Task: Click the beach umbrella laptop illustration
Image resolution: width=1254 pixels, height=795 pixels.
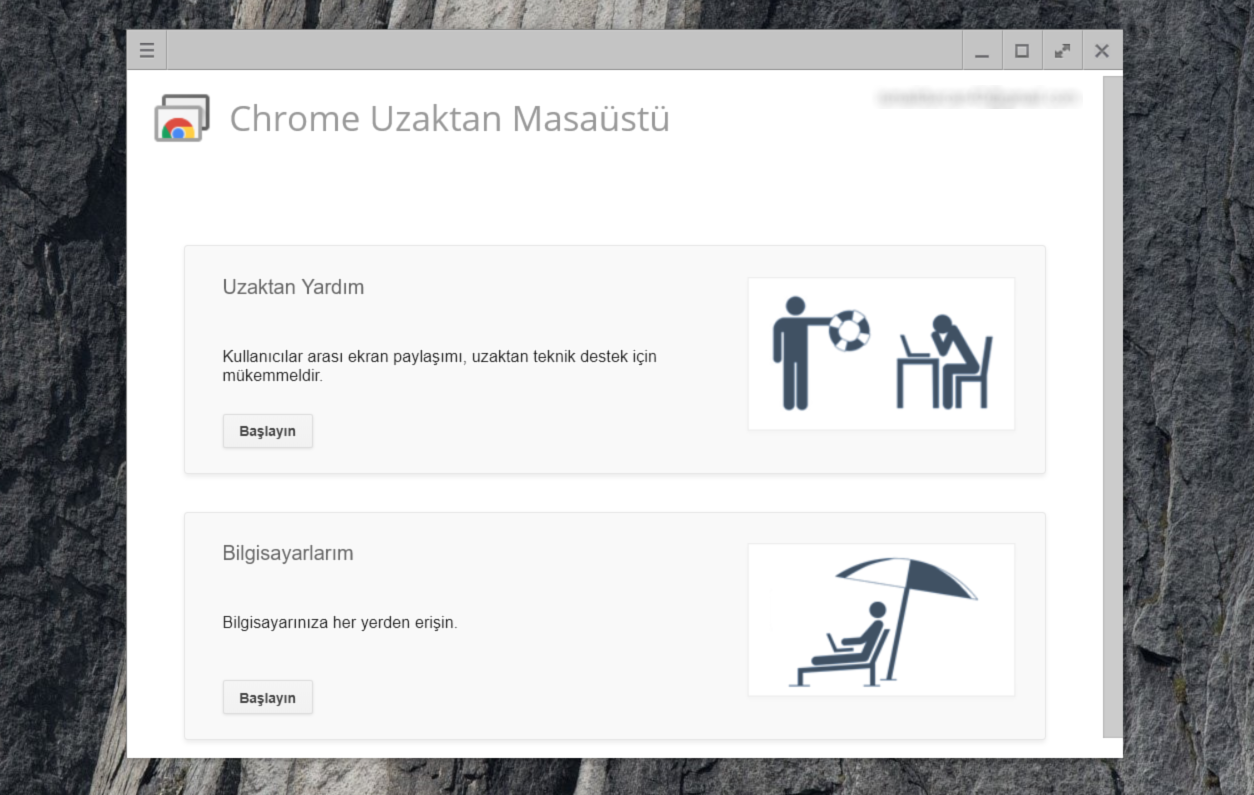Action: [x=881, y=620]
